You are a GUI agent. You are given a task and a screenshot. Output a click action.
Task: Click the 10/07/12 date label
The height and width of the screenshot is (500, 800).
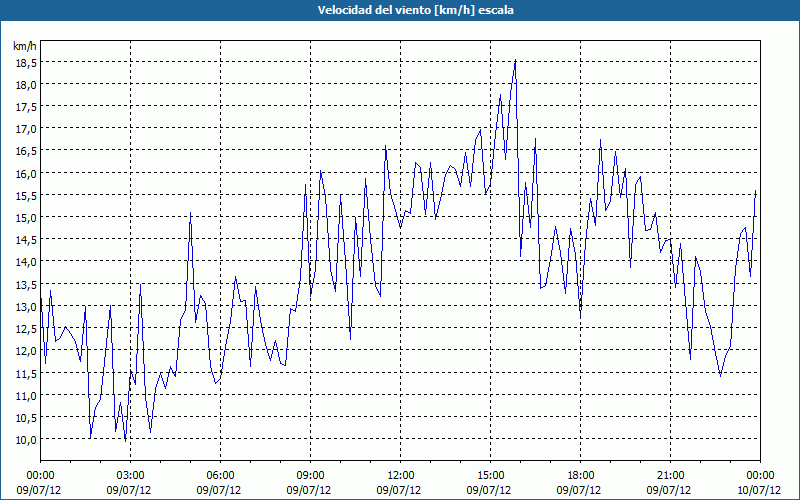[761, 490]
